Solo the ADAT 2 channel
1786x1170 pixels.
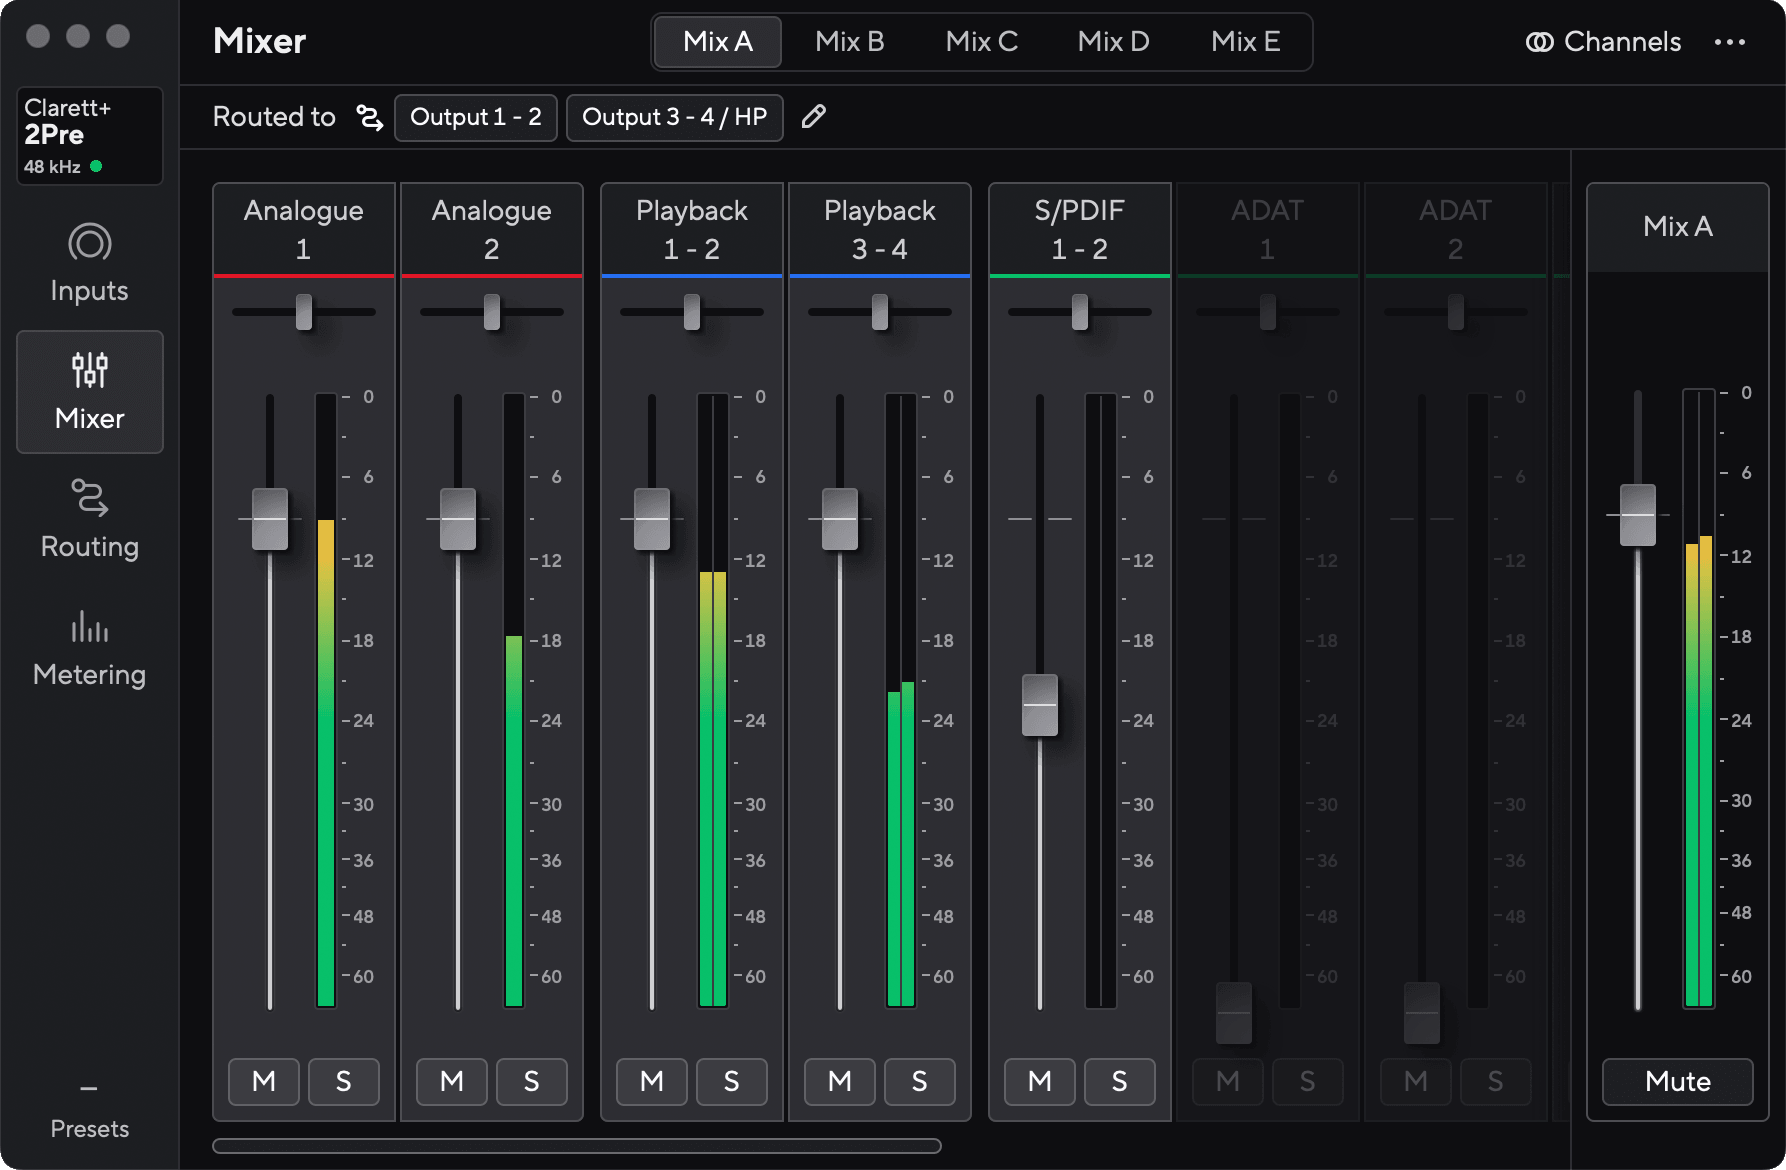1496,1081
